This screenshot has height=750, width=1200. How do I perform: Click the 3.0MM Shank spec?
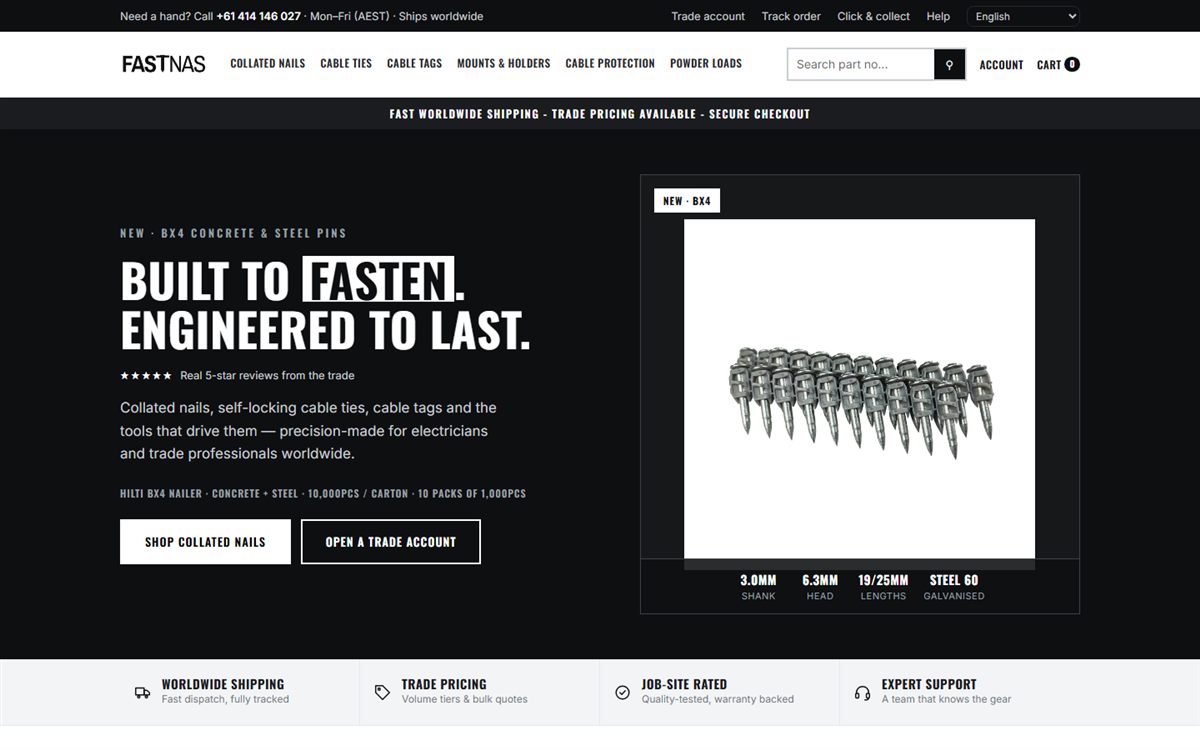[758, 587]
